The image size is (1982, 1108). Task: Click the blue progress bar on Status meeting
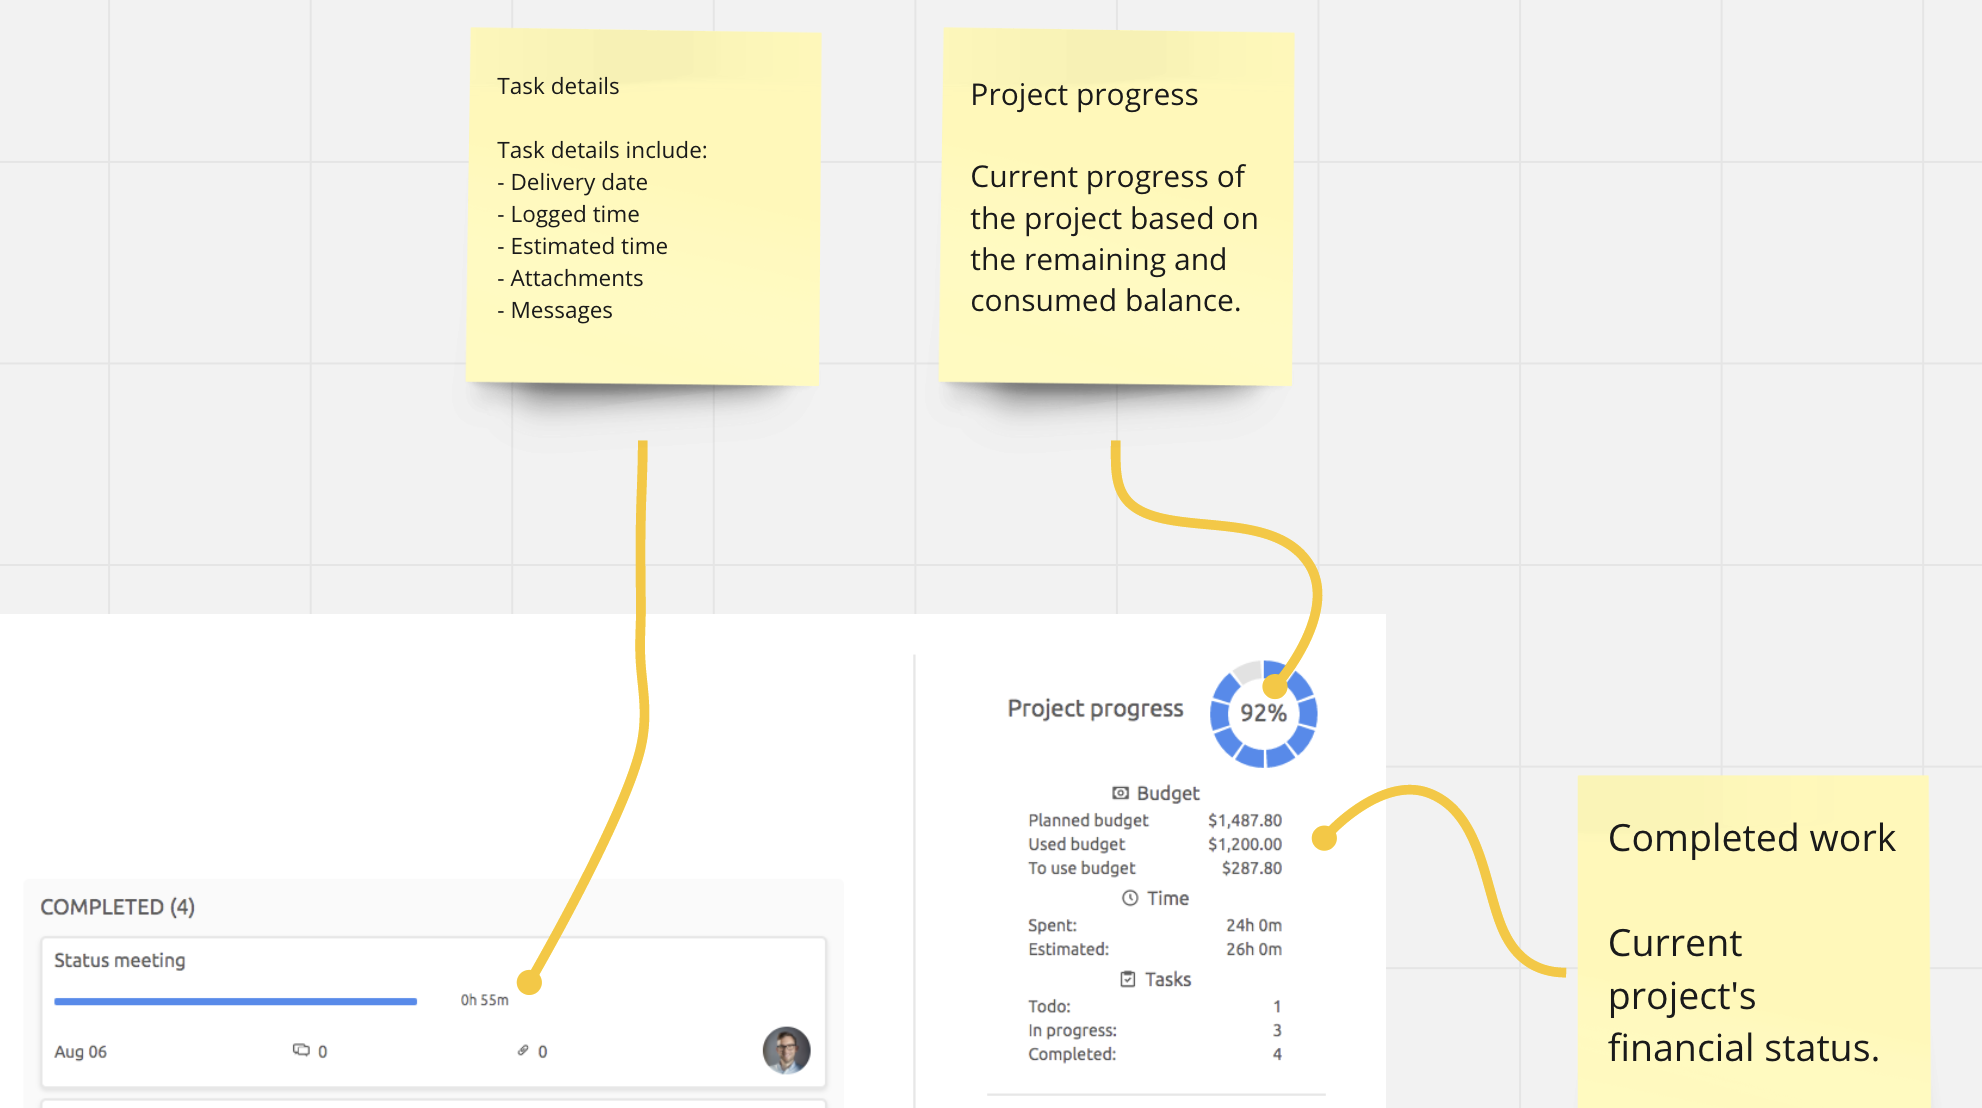[235, 1001]
